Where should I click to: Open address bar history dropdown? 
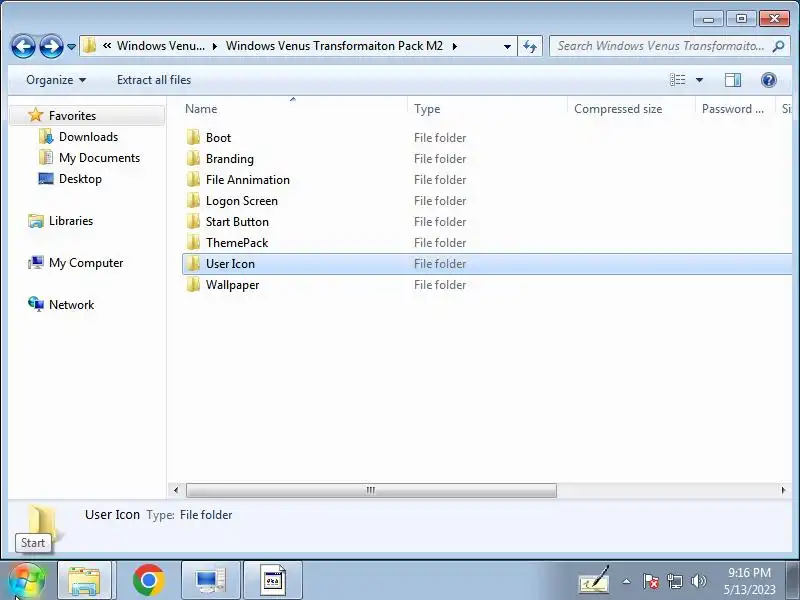(507, 46)
